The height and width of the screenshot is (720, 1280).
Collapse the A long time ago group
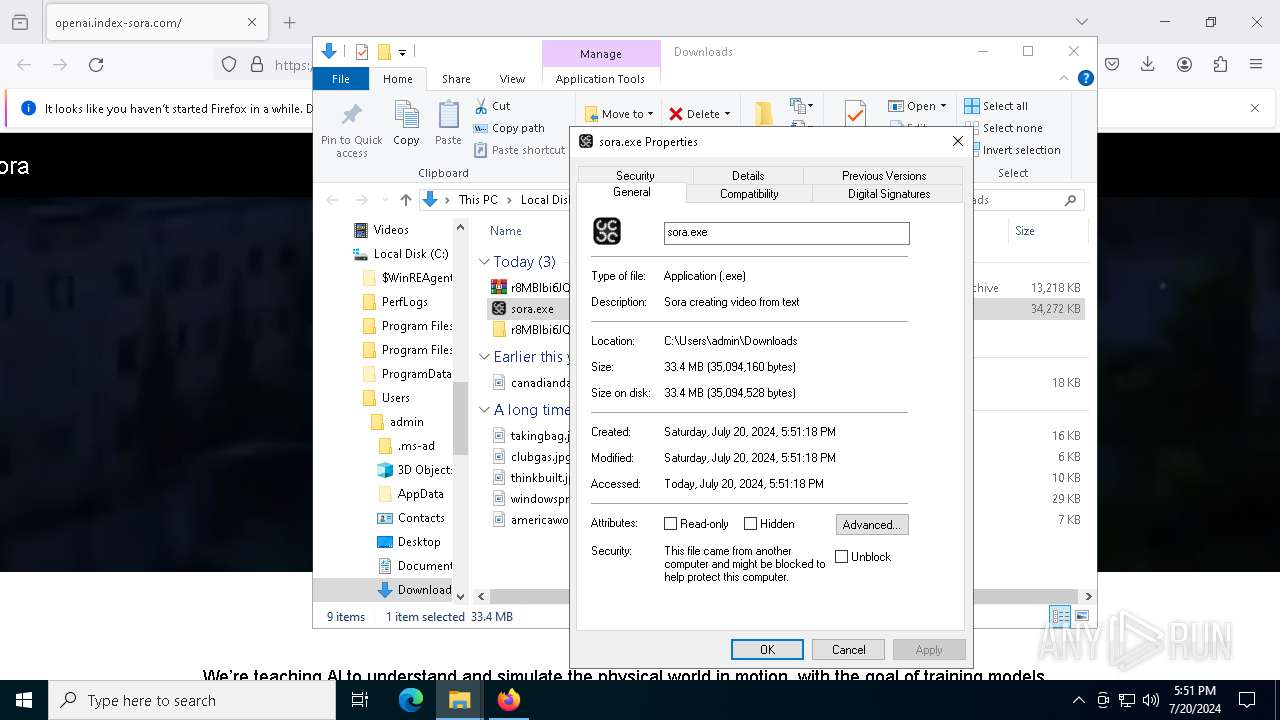(484, 410)
